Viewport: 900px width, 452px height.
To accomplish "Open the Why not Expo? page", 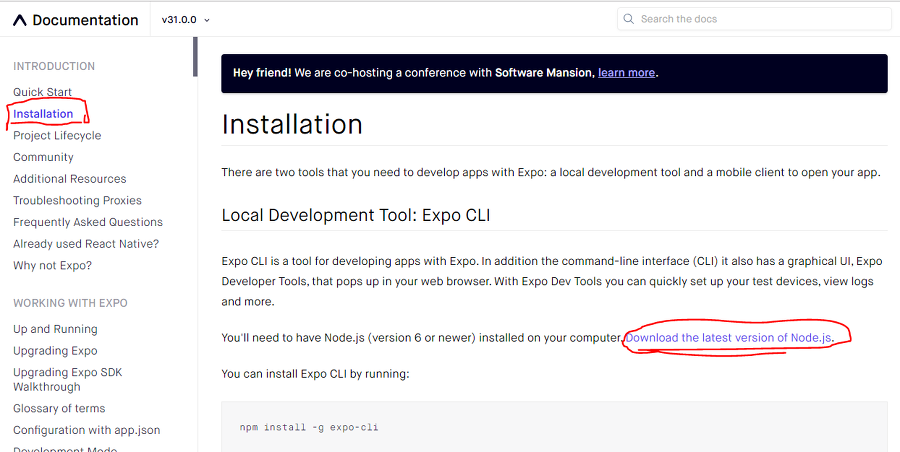I will click(52, 266).
